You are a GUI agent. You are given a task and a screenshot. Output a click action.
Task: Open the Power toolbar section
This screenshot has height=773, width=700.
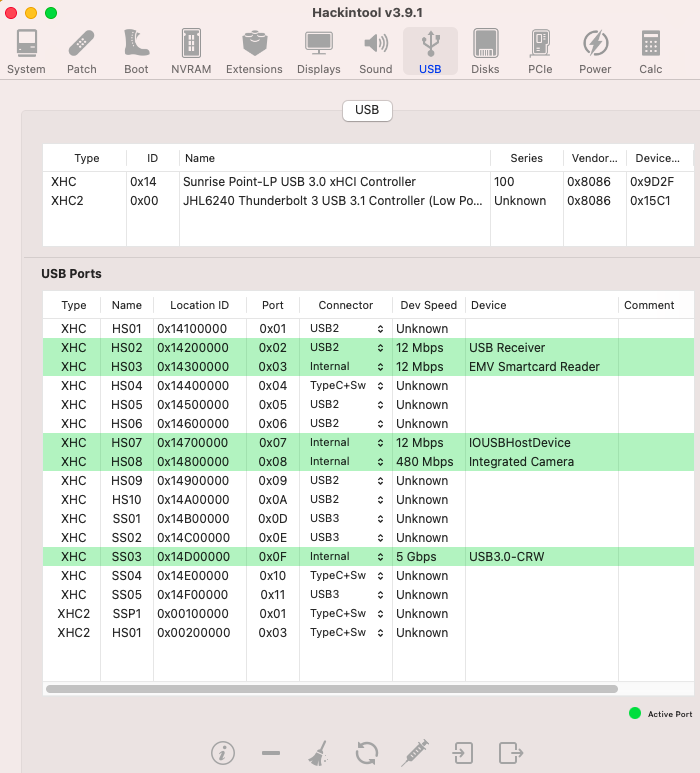(595, 51)
